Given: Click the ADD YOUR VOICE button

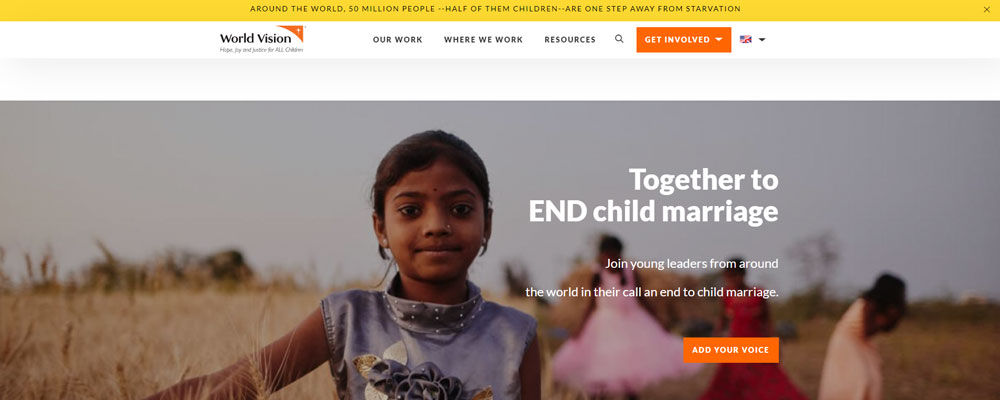Looking at the screenshot, I should click(731, 350).
